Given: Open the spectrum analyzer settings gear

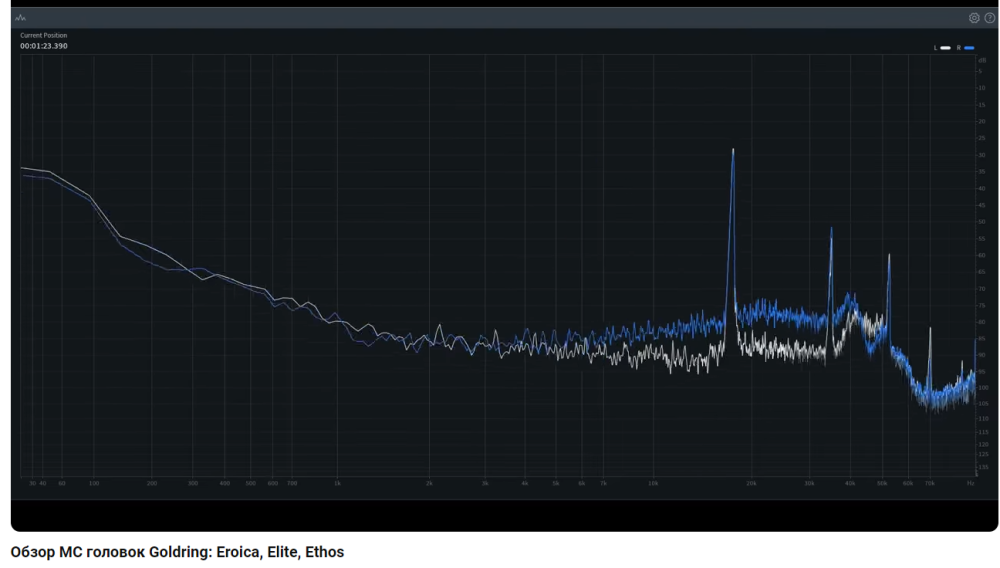Looking at the screenshot, I should [974, 18].
